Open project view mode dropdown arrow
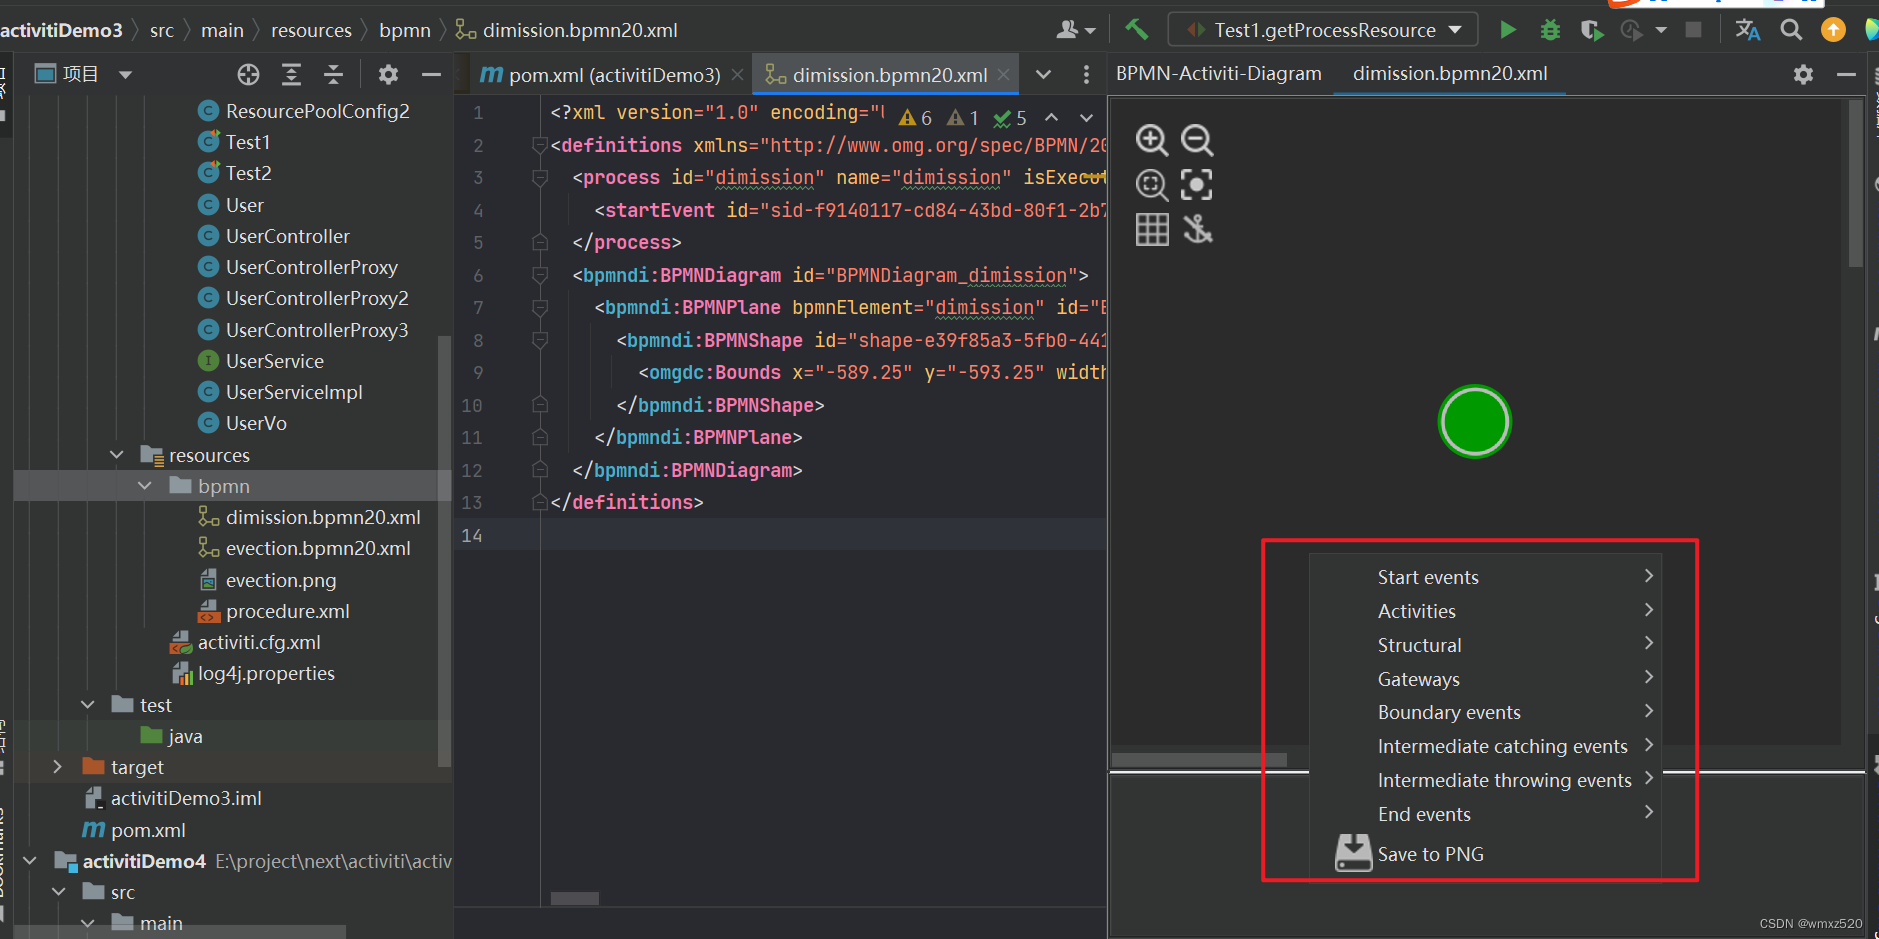The height and width of the screenshot is (939, 1879). point(125,75)
